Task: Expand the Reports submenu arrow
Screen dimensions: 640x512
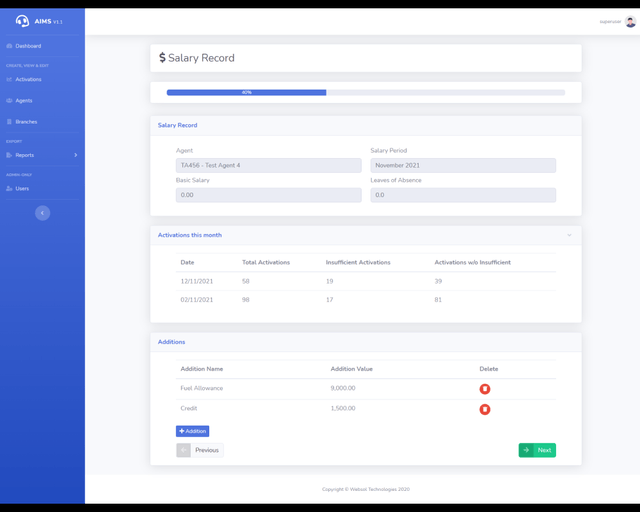Action: 75,155
